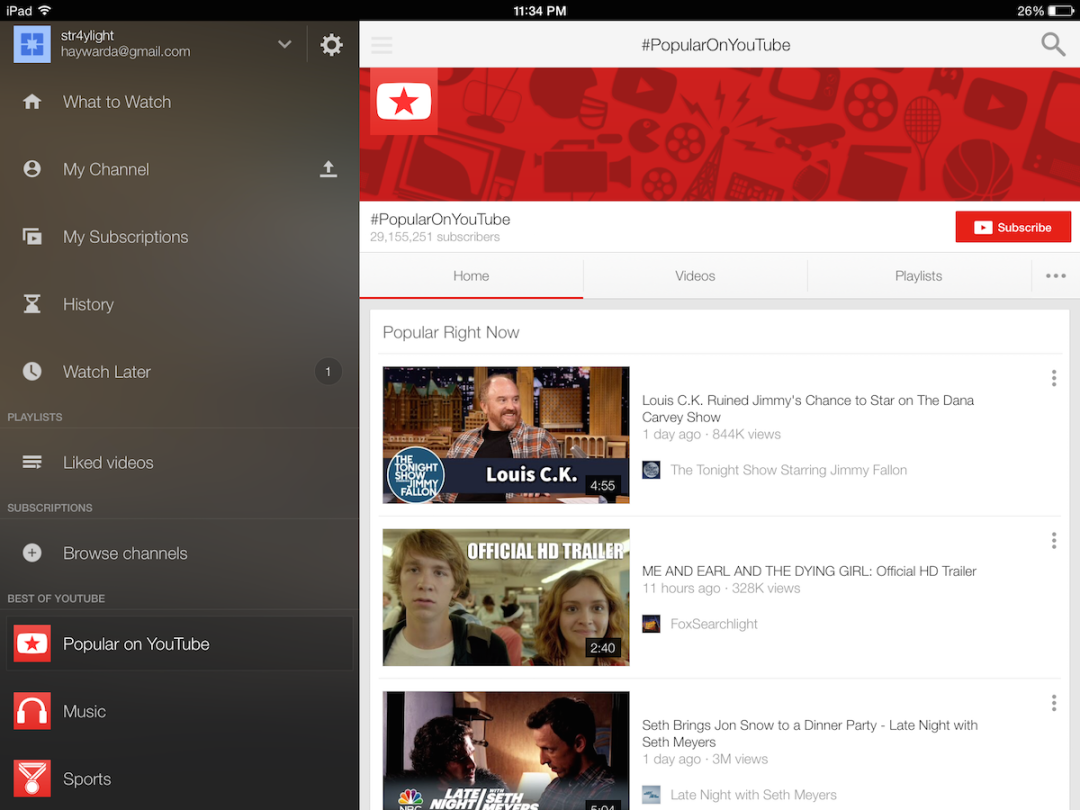
Task: Tap the Sports medal icon
Action: point(32,778)
